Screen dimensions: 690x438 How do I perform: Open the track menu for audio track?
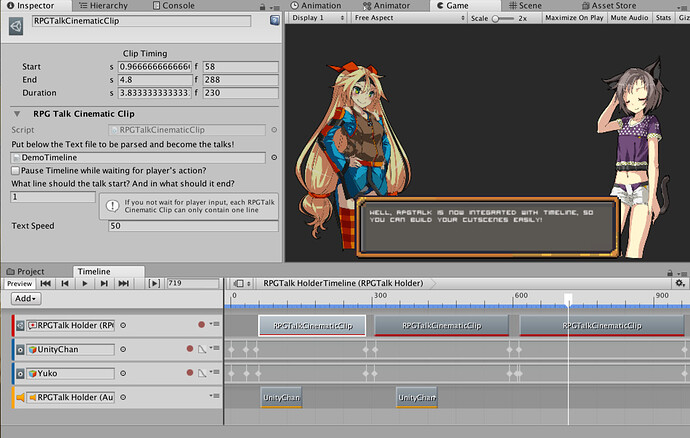215,396
